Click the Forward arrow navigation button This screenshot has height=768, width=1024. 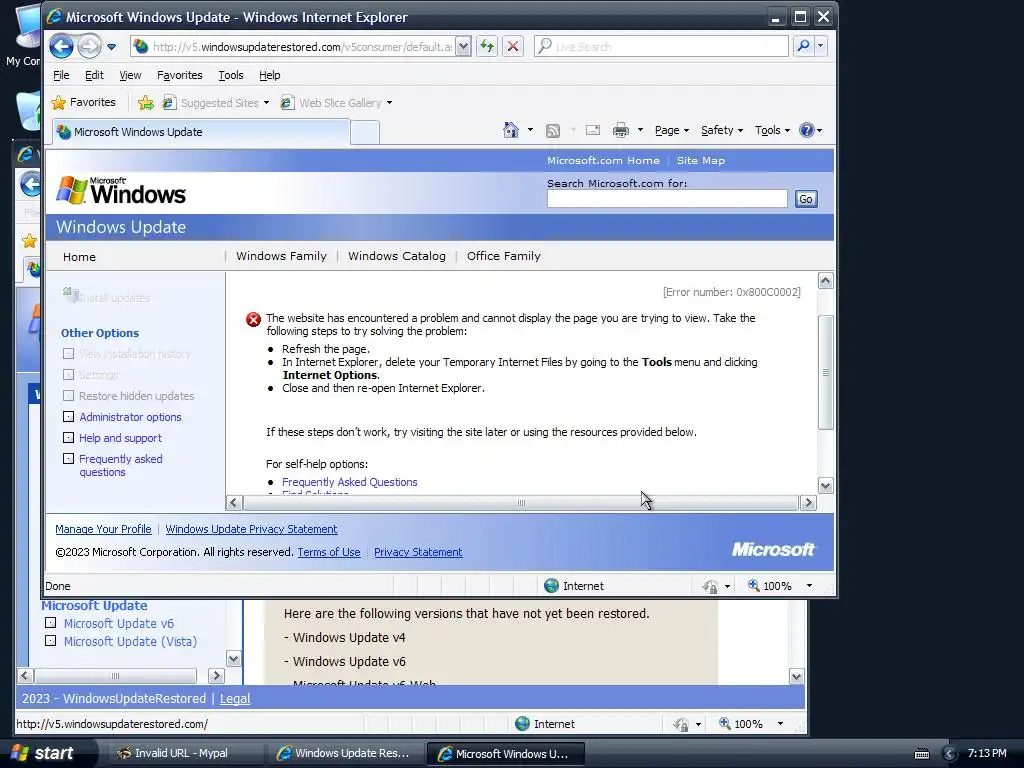[89, 46]
